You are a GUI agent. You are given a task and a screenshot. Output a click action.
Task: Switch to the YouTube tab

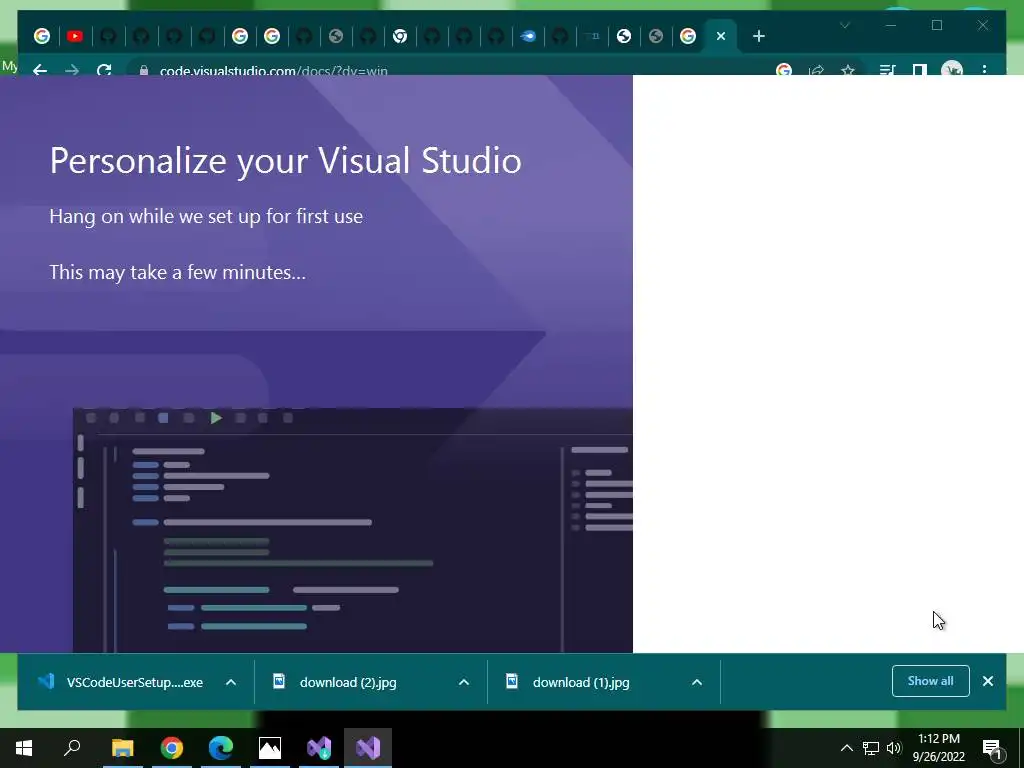tap(75, 37)
